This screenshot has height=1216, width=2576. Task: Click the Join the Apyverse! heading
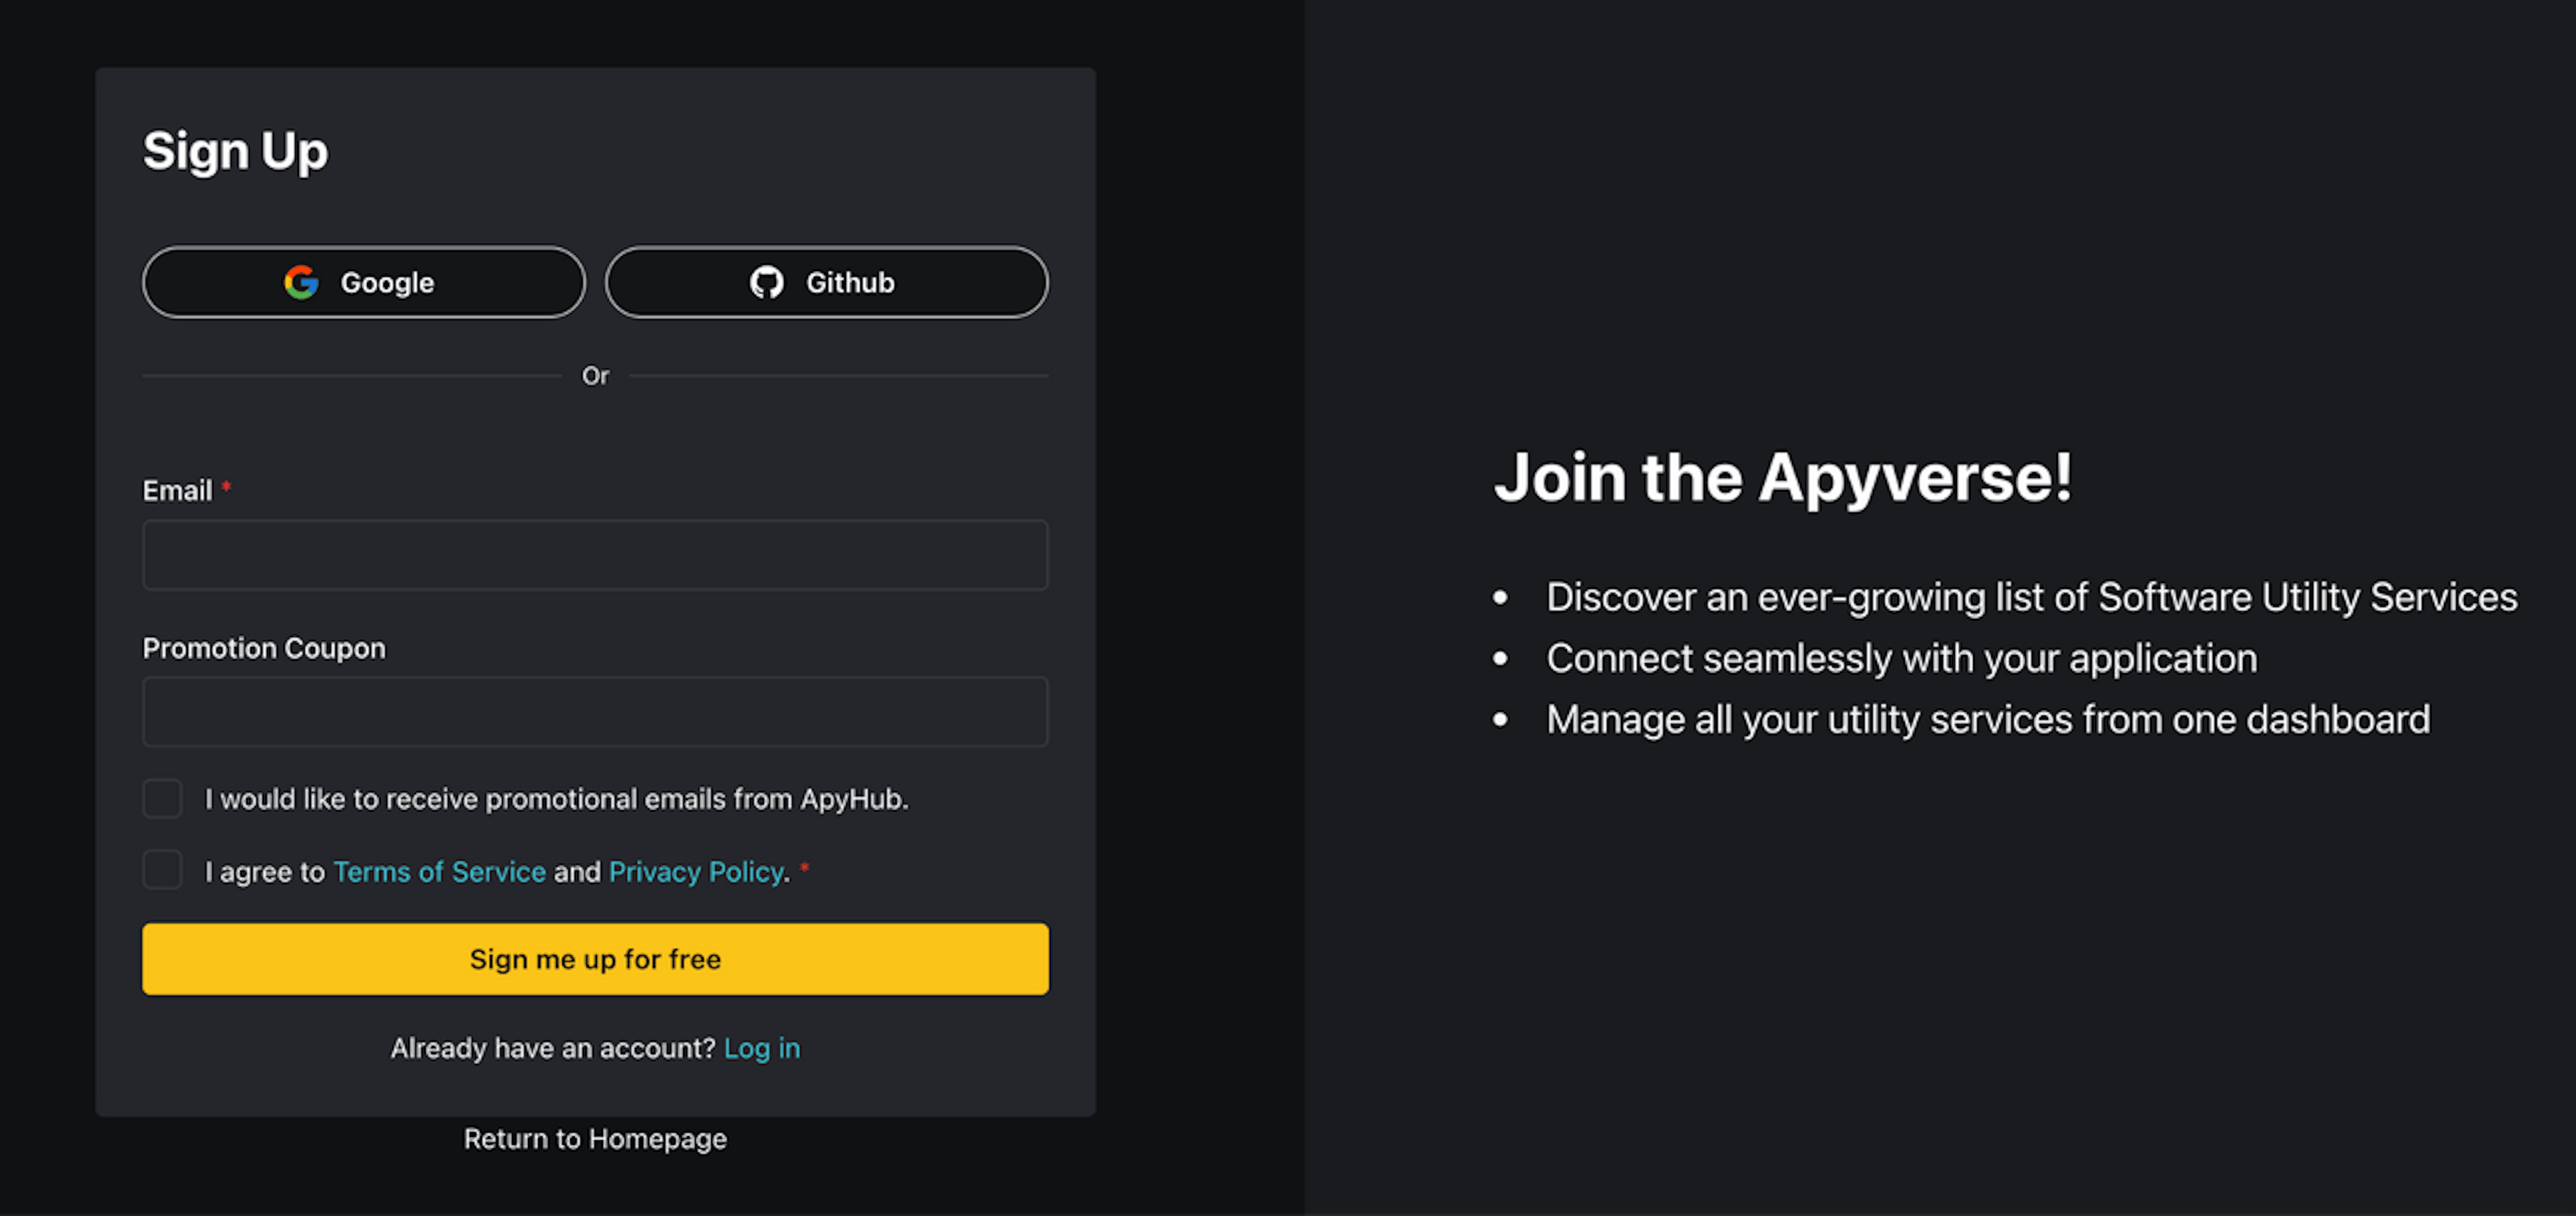[x=1783, y=479]
